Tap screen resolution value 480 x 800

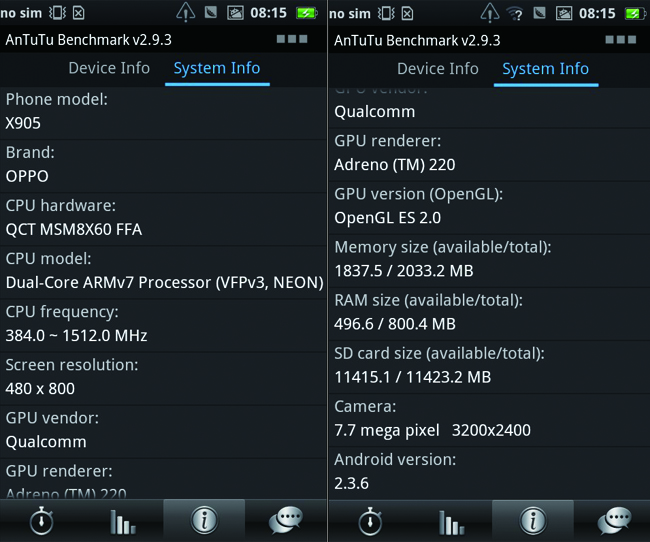40,389
